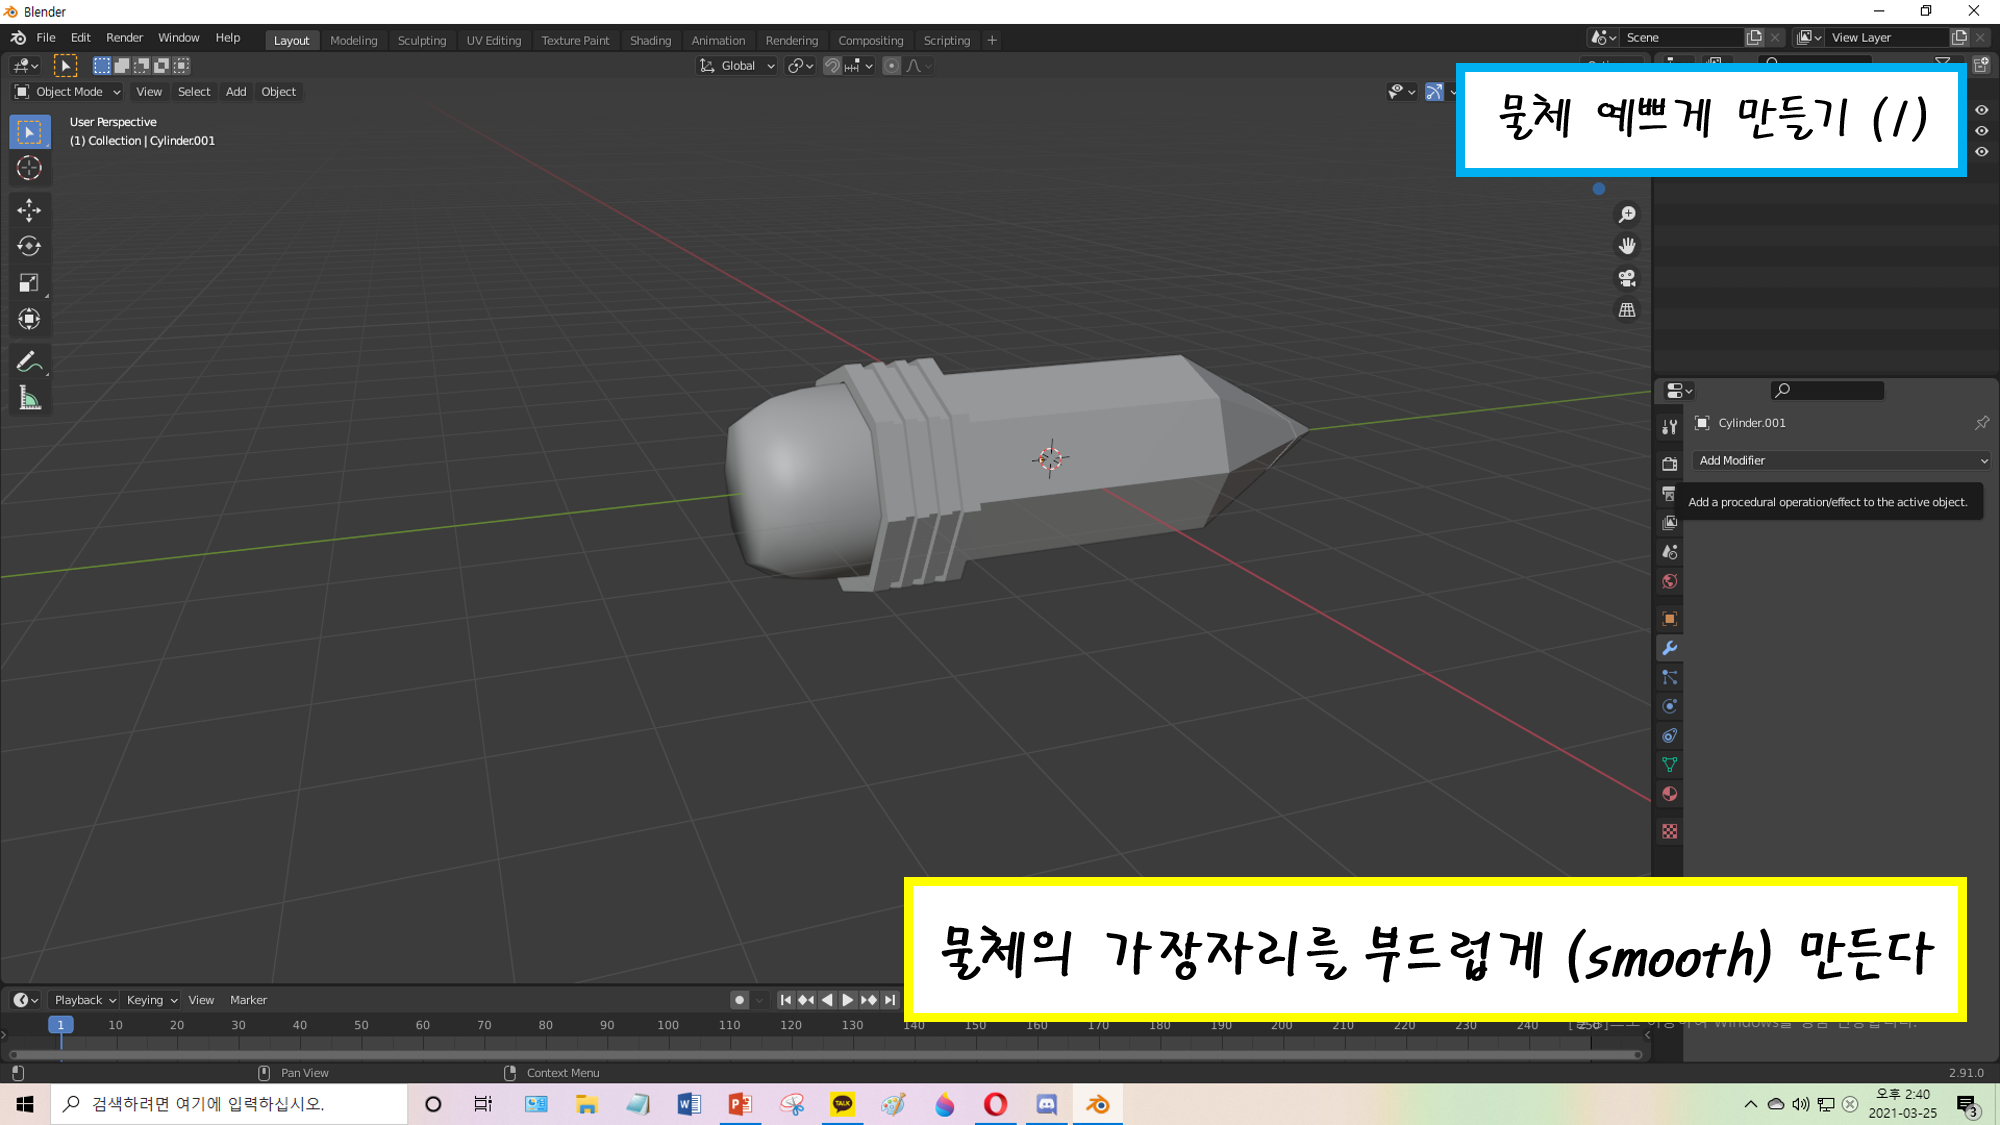Open PowerPoint from Windows taskbar

click(740, 1104)
